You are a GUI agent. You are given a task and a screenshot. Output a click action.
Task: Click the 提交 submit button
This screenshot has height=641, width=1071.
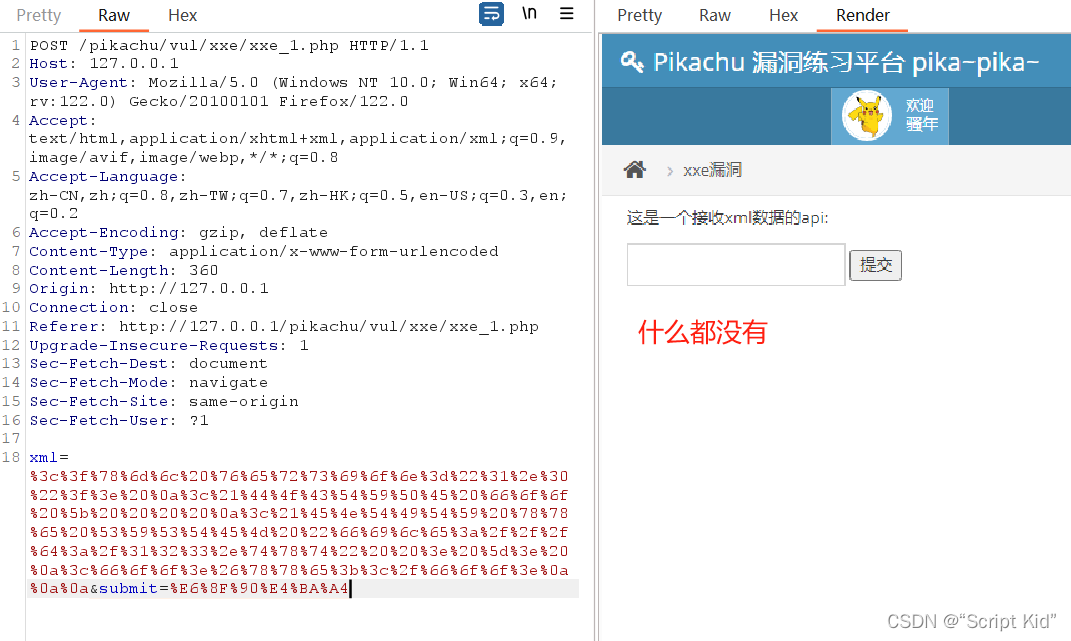875,265
